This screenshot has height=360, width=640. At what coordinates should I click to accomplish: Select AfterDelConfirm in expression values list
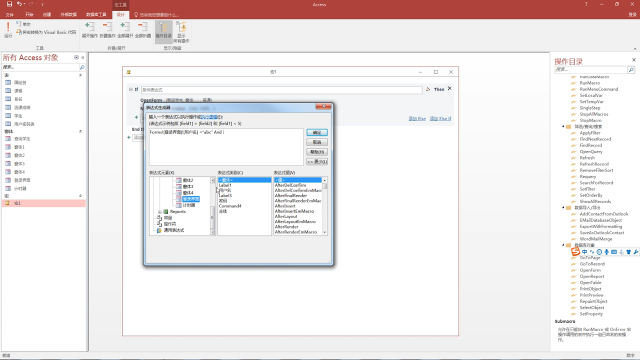coord(290,185)
